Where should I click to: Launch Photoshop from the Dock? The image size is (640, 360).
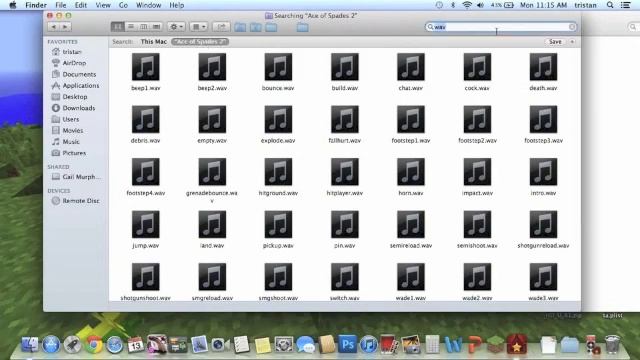(x=347, y=344)
